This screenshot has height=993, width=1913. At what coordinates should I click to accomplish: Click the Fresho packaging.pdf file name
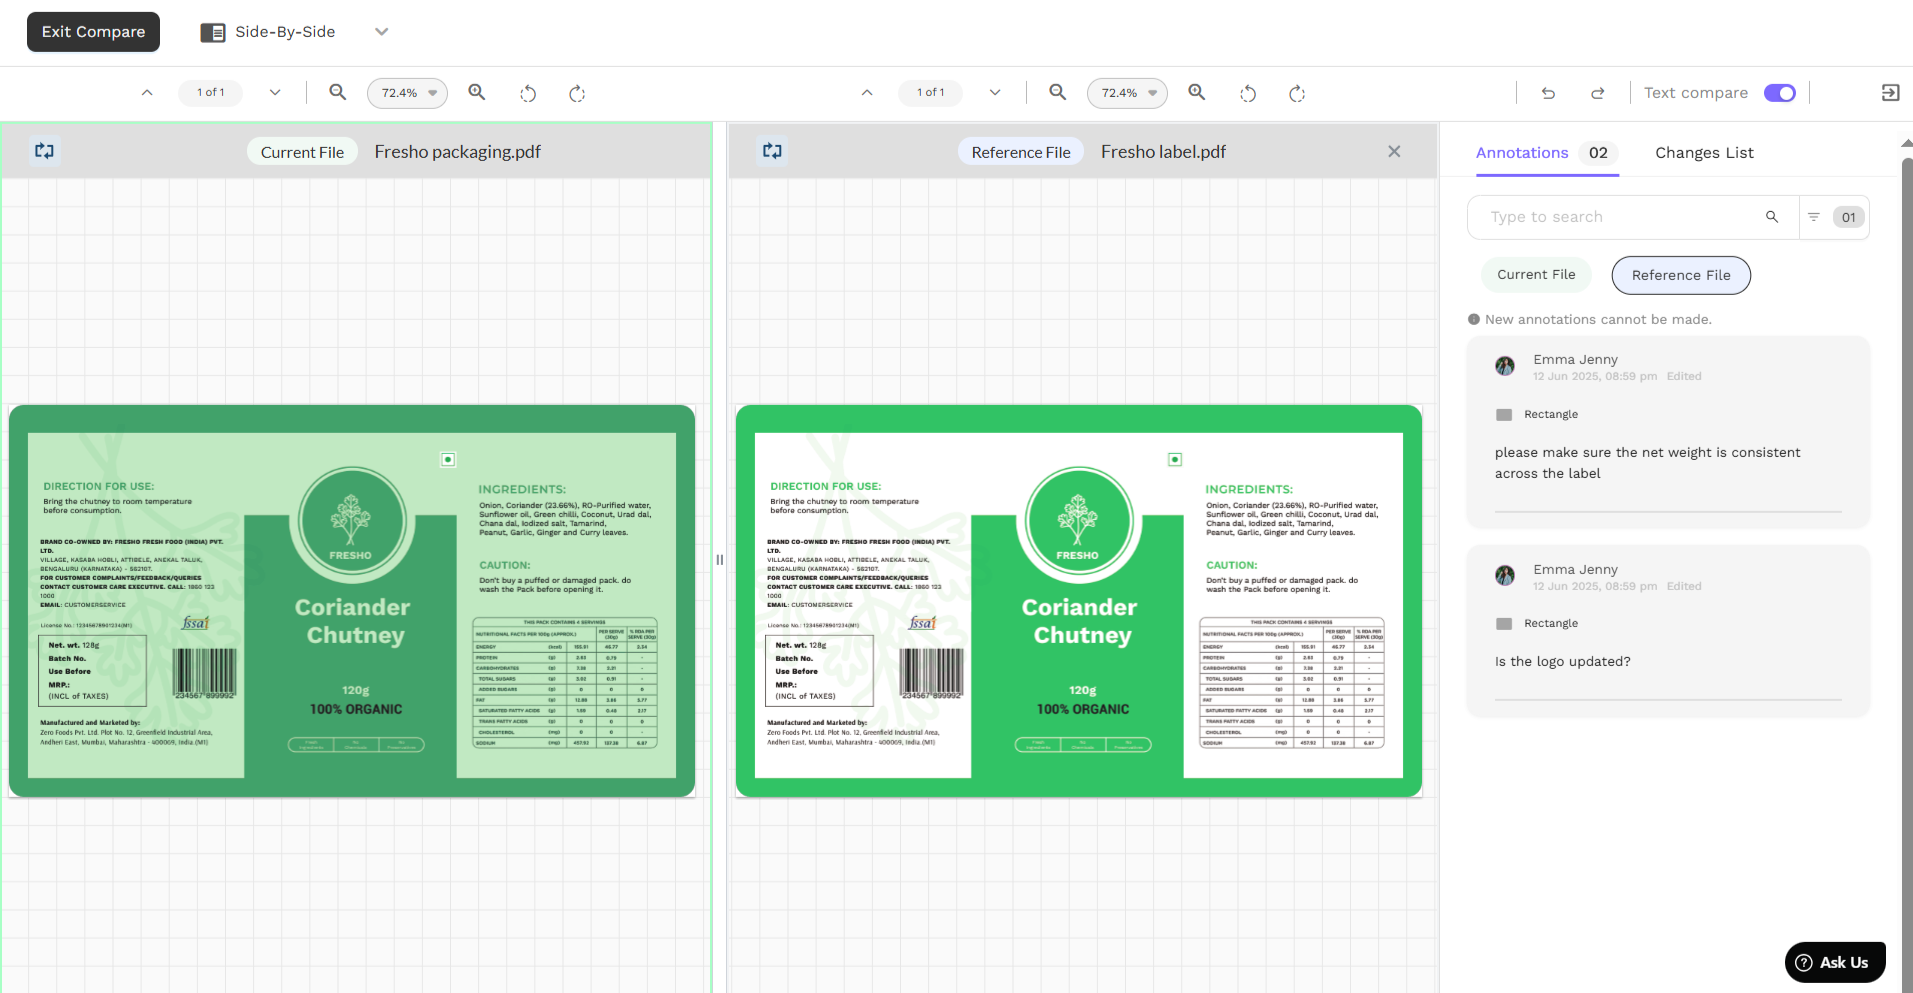point(457,152)
